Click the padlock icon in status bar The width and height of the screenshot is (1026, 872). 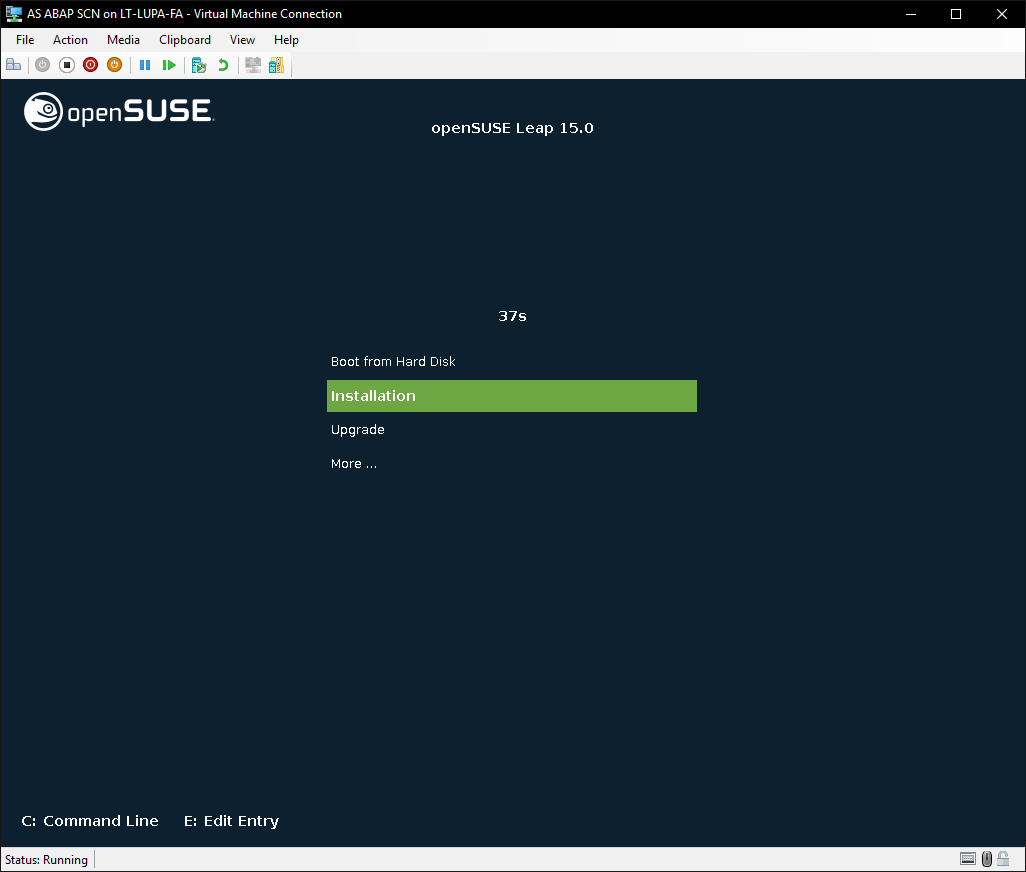[1003, 859]
